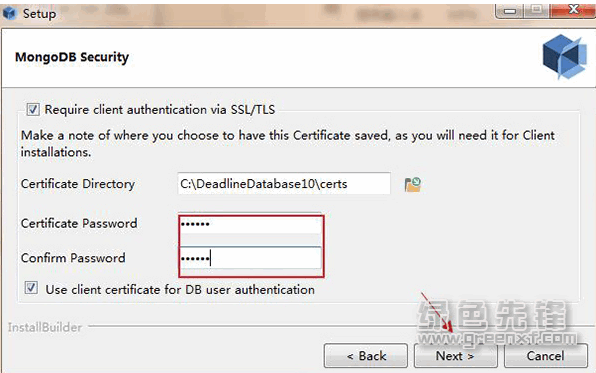Image resolution: width=596 pixels, height=373 pixels.
Task: Click the Confirm Password label
Action: [x=73, y=258]
